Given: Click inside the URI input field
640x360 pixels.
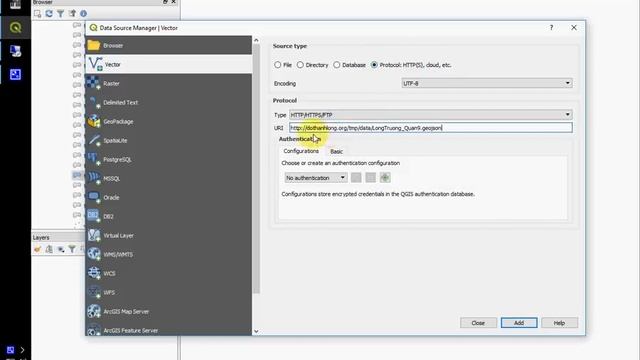Looking at the screenshot, I should (x=431, y=128).
